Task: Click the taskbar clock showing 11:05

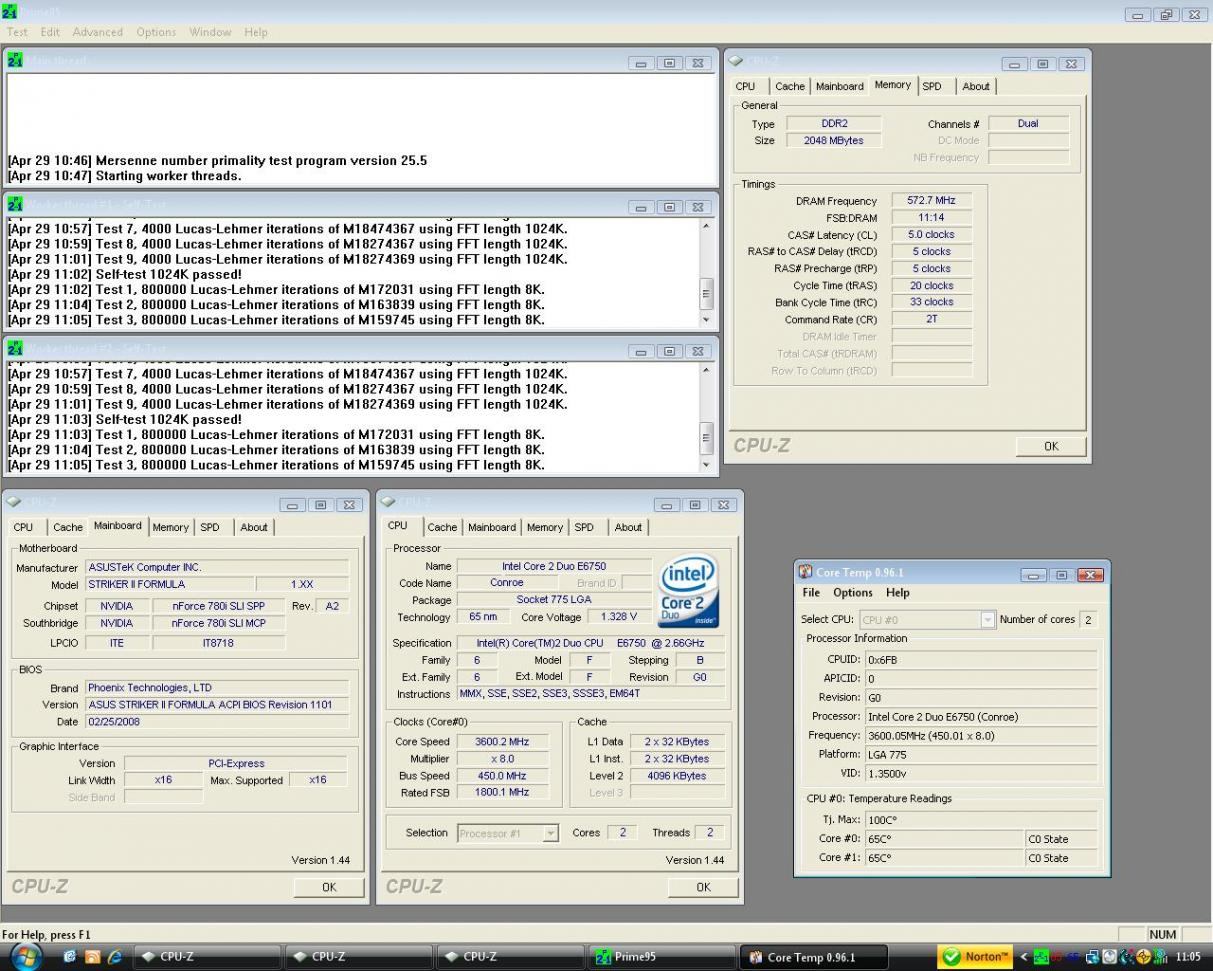Action: tap(1188, 957)
